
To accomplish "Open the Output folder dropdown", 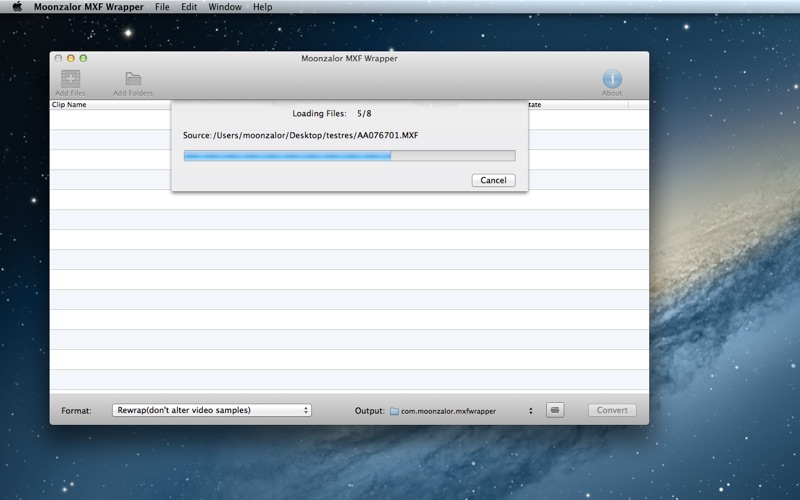I will (x=462, y=411).
